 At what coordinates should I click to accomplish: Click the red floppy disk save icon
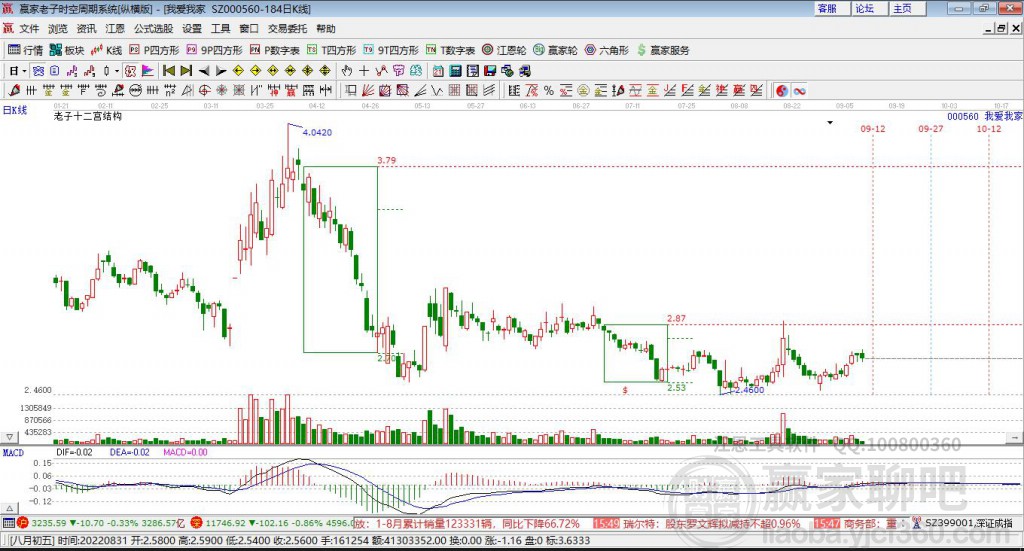point(490,71)
